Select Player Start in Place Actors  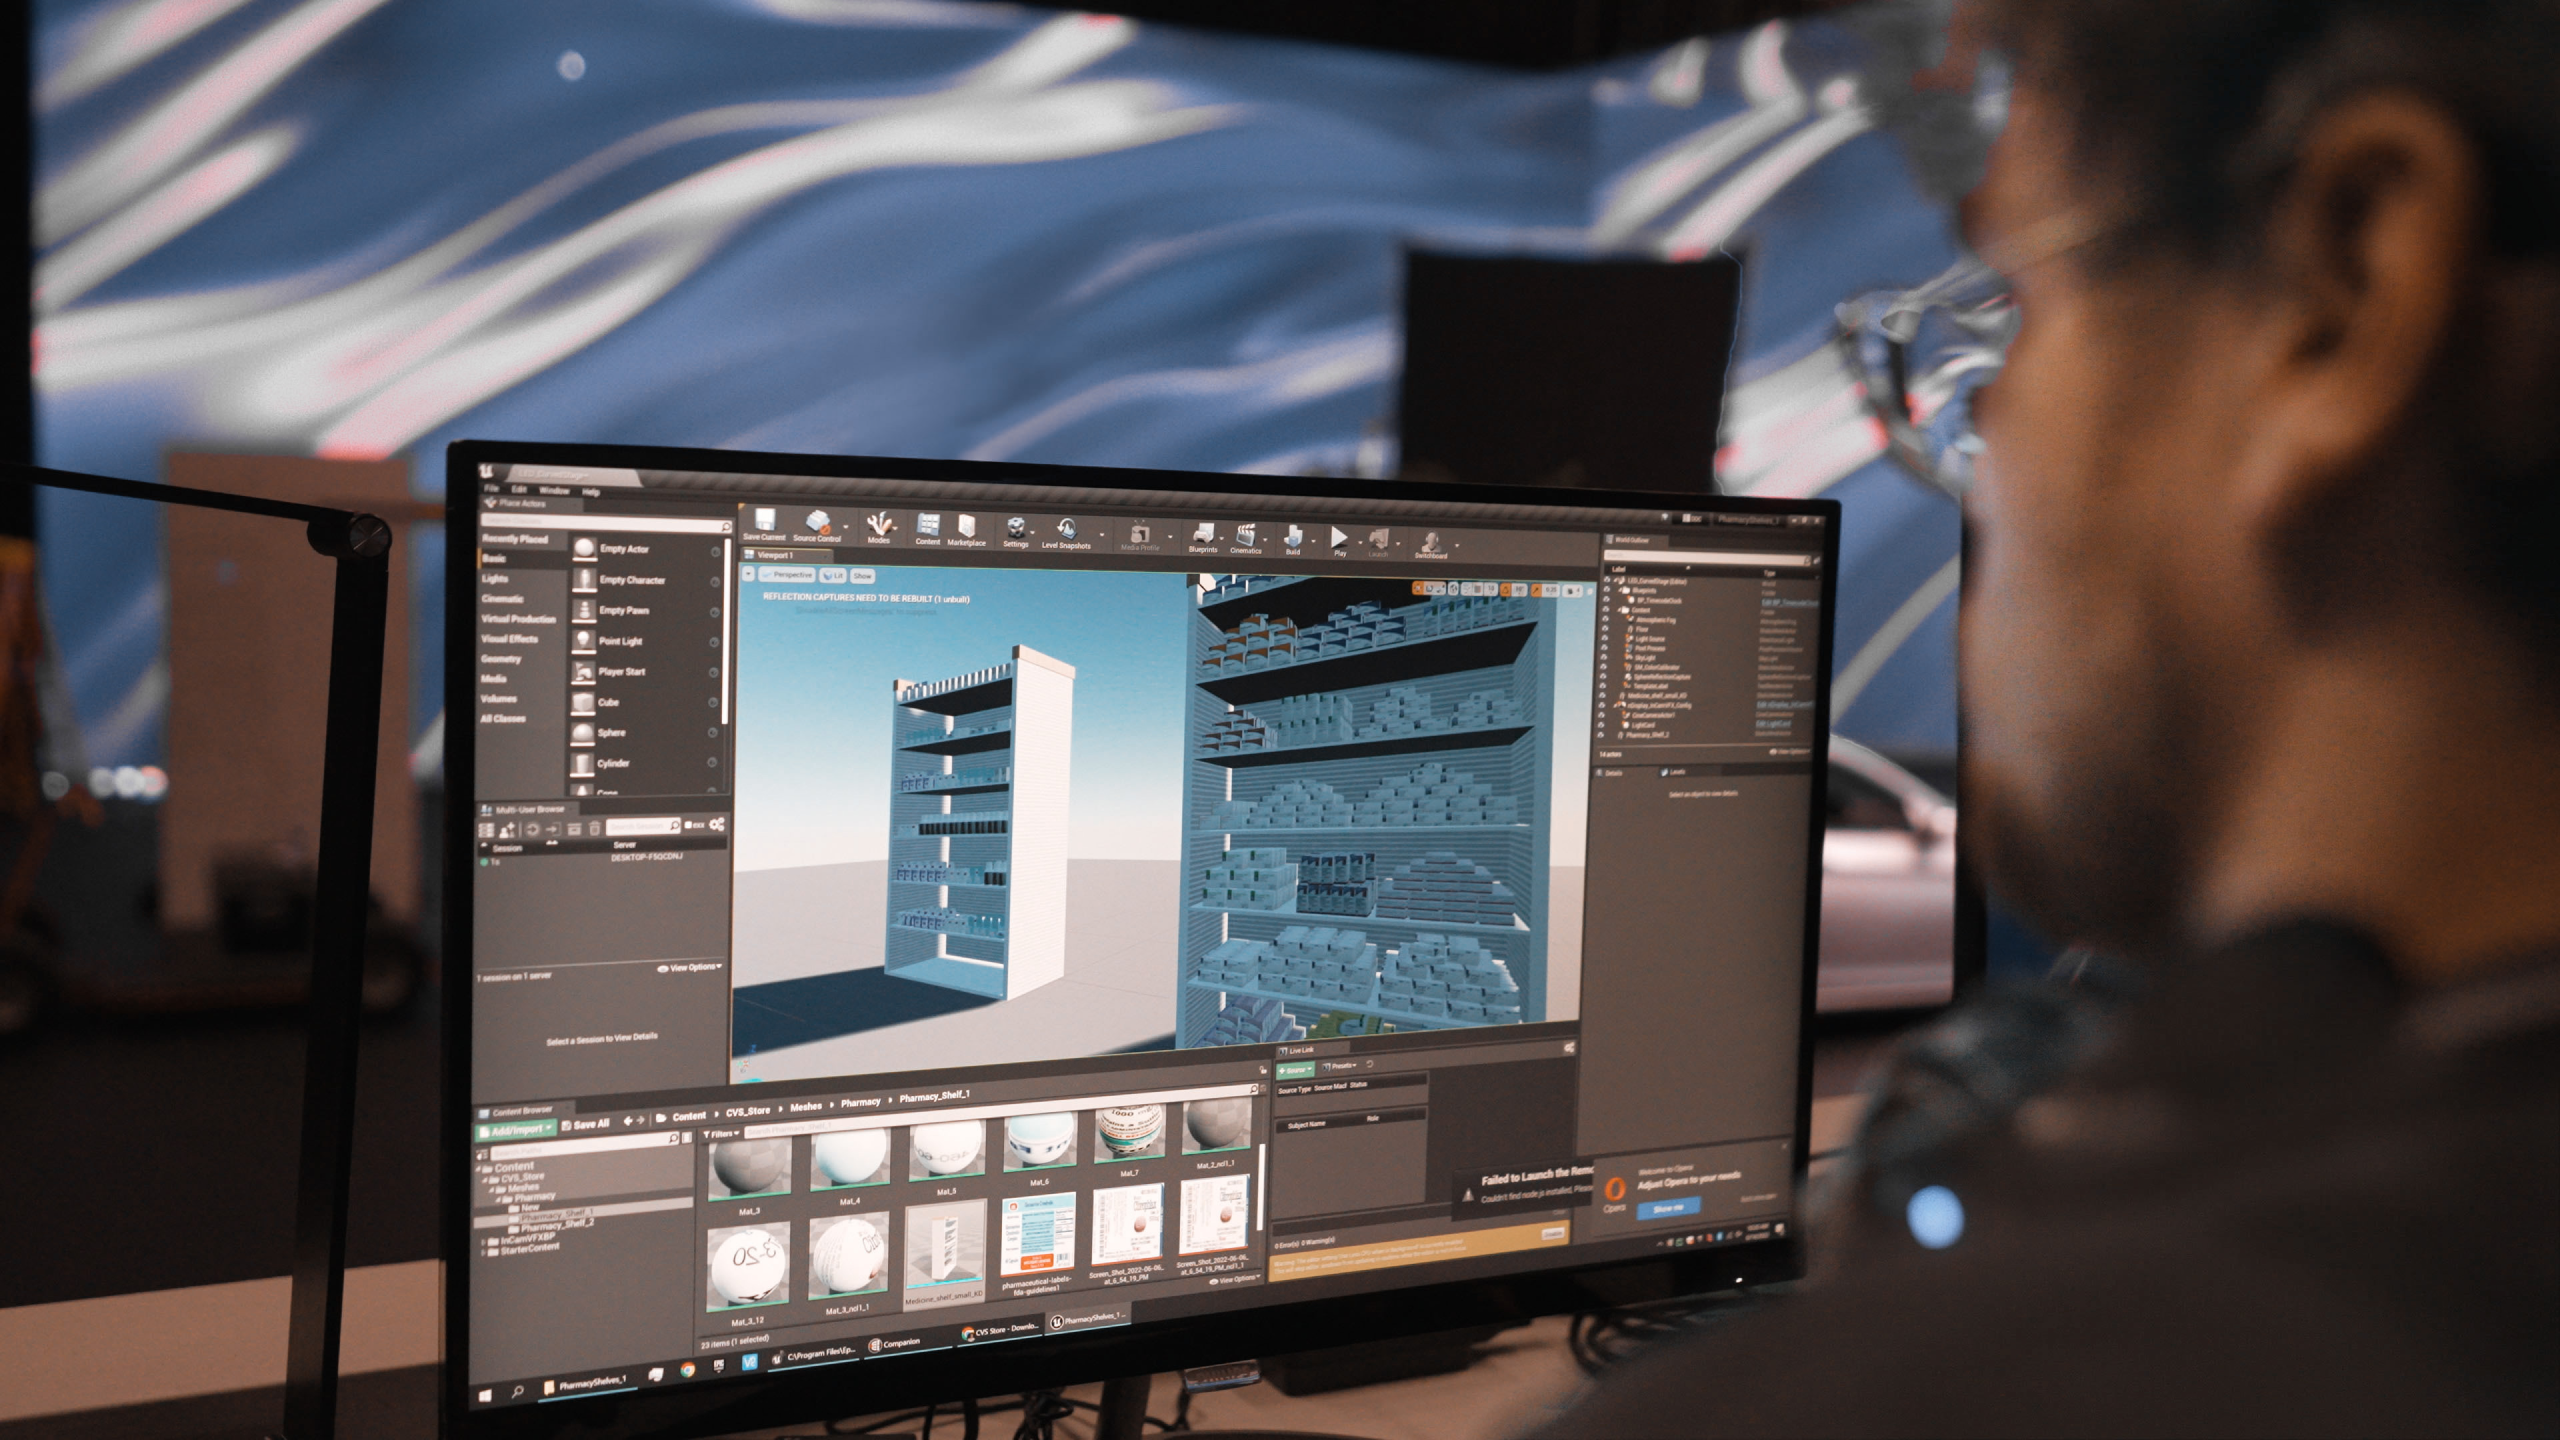[643, 672]
